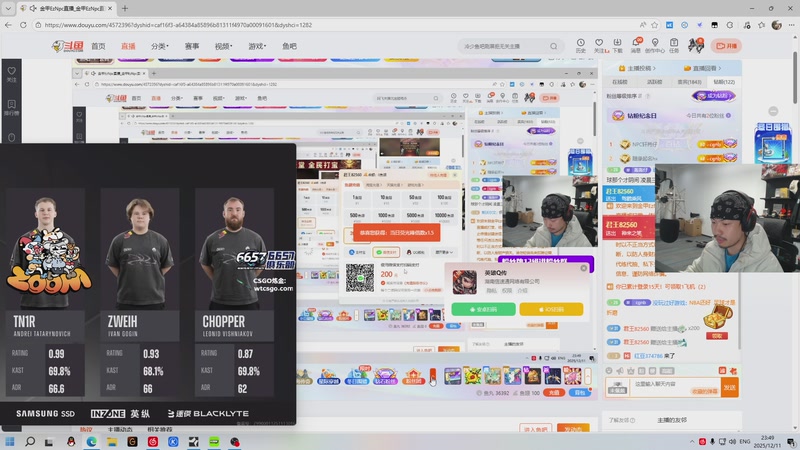The image size is (800, 450).
Task: Open the emoji picker in chat toolbar
Action: (x=609, y=371)
